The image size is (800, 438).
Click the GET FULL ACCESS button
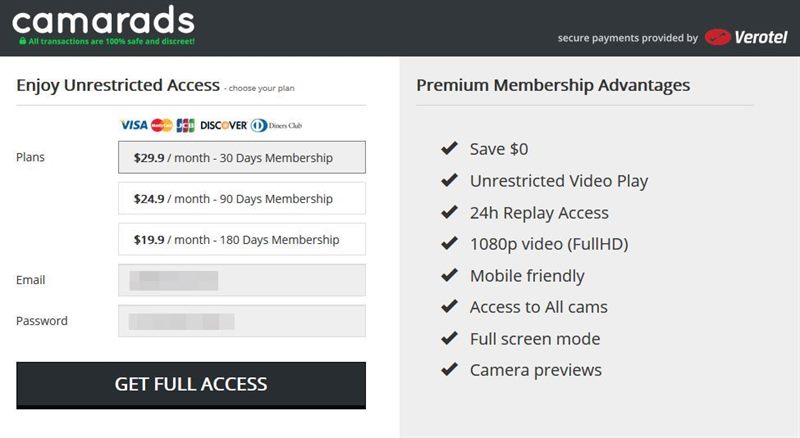pyautogui.click(x=191, y=385)
